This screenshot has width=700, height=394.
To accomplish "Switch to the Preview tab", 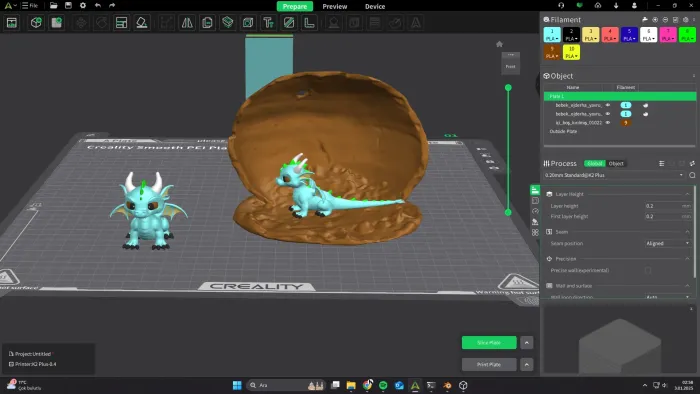I will [335, 6].
